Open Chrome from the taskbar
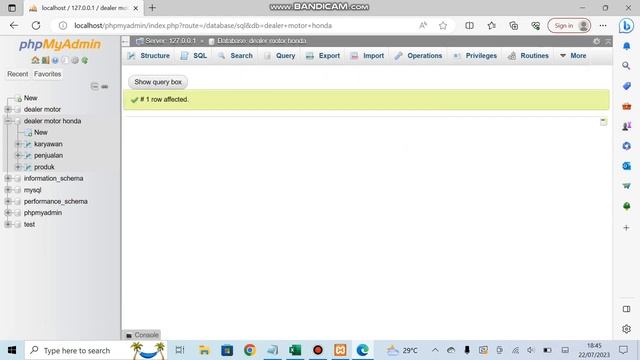The image size is (640, 360). tap(249, 350)
